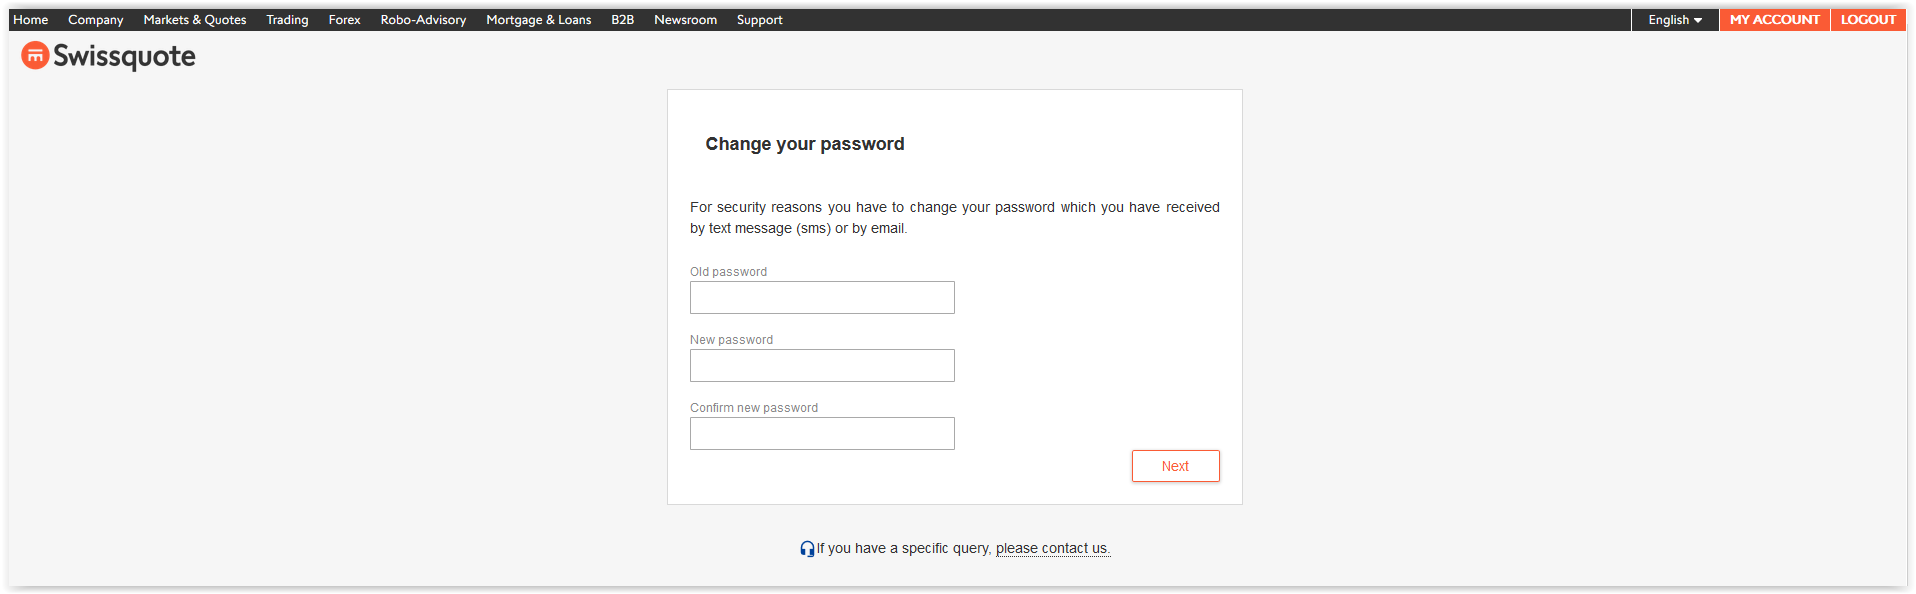Open the Newsroom menu

pos(685,20)
